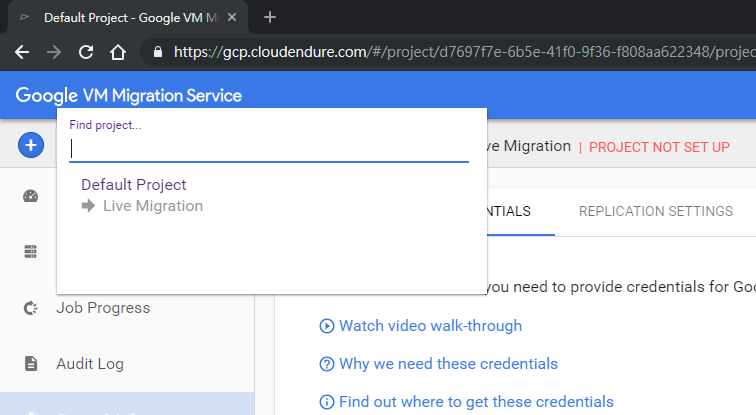
Task: Click the padlock site security icon
Action: pos(158,52)
